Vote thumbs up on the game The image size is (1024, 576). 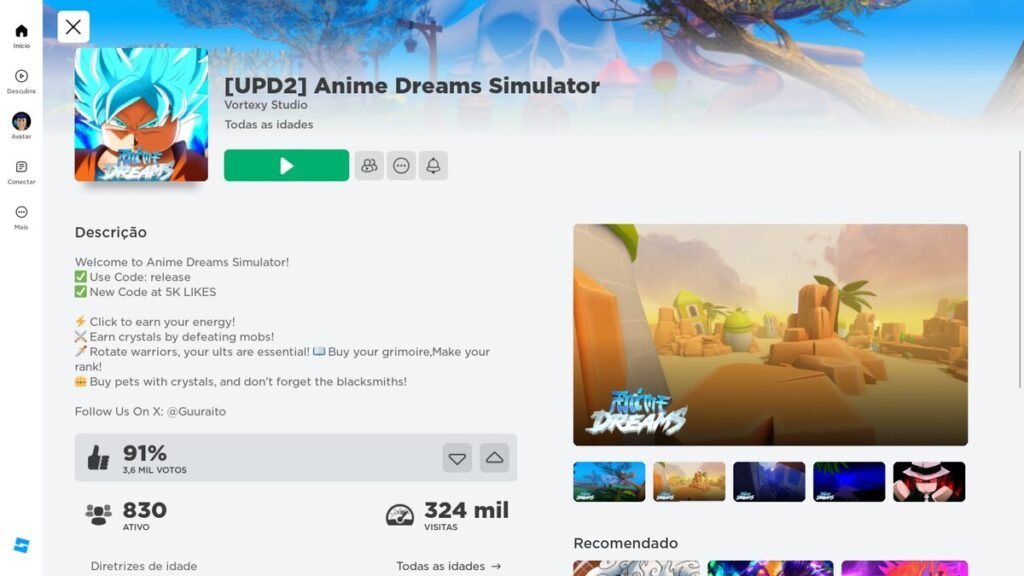point(494,458)
